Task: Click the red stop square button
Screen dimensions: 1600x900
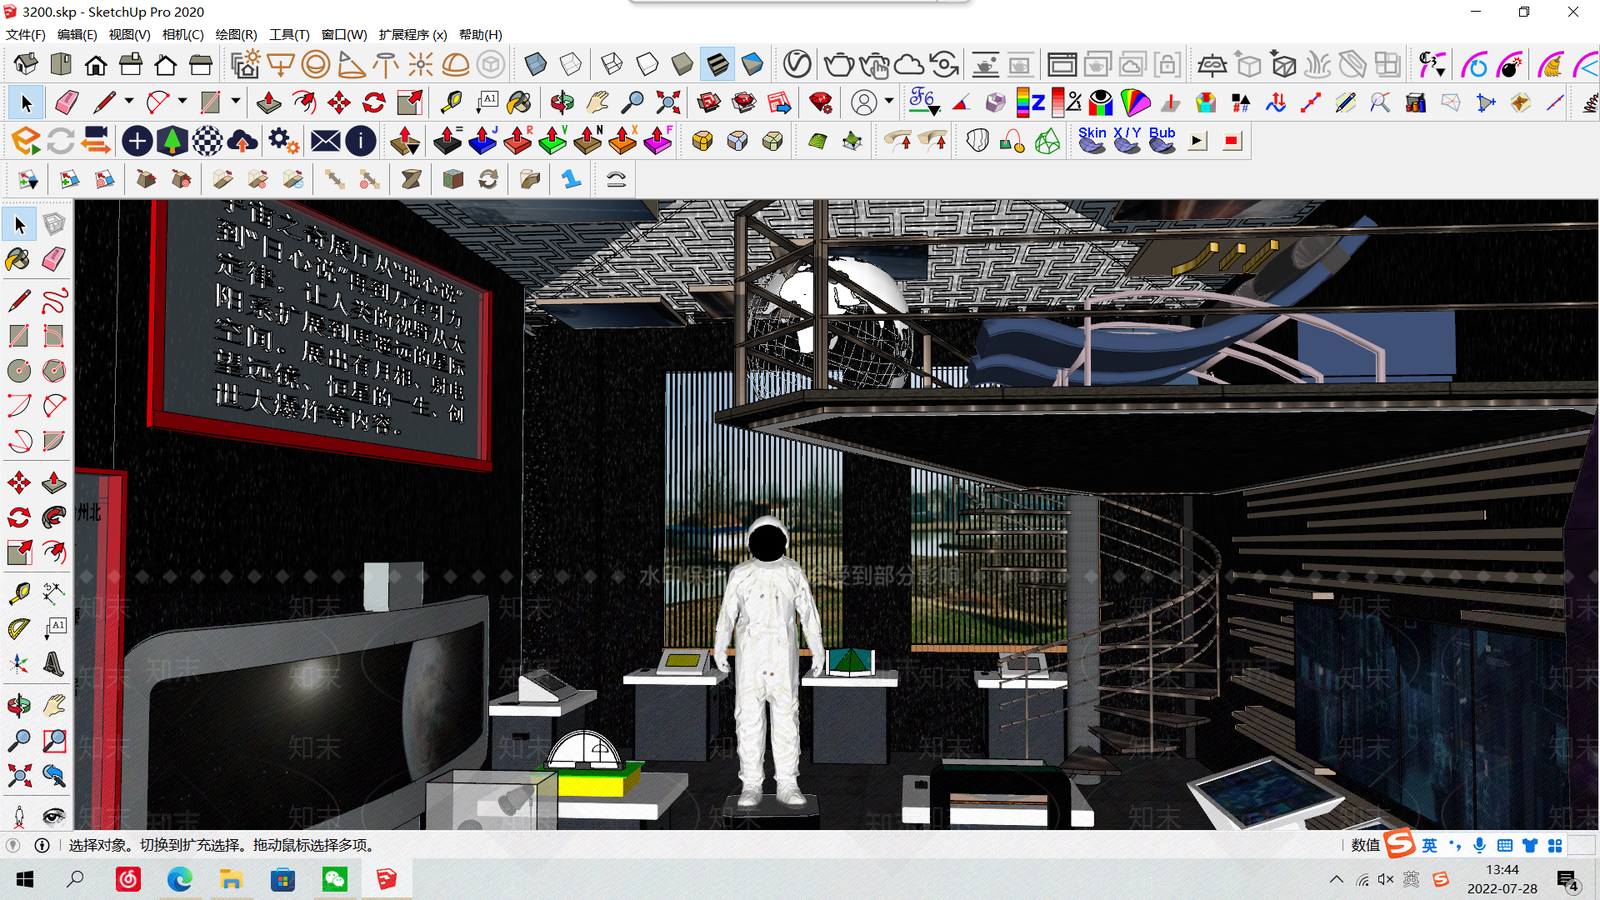Action: [1232, 141]
